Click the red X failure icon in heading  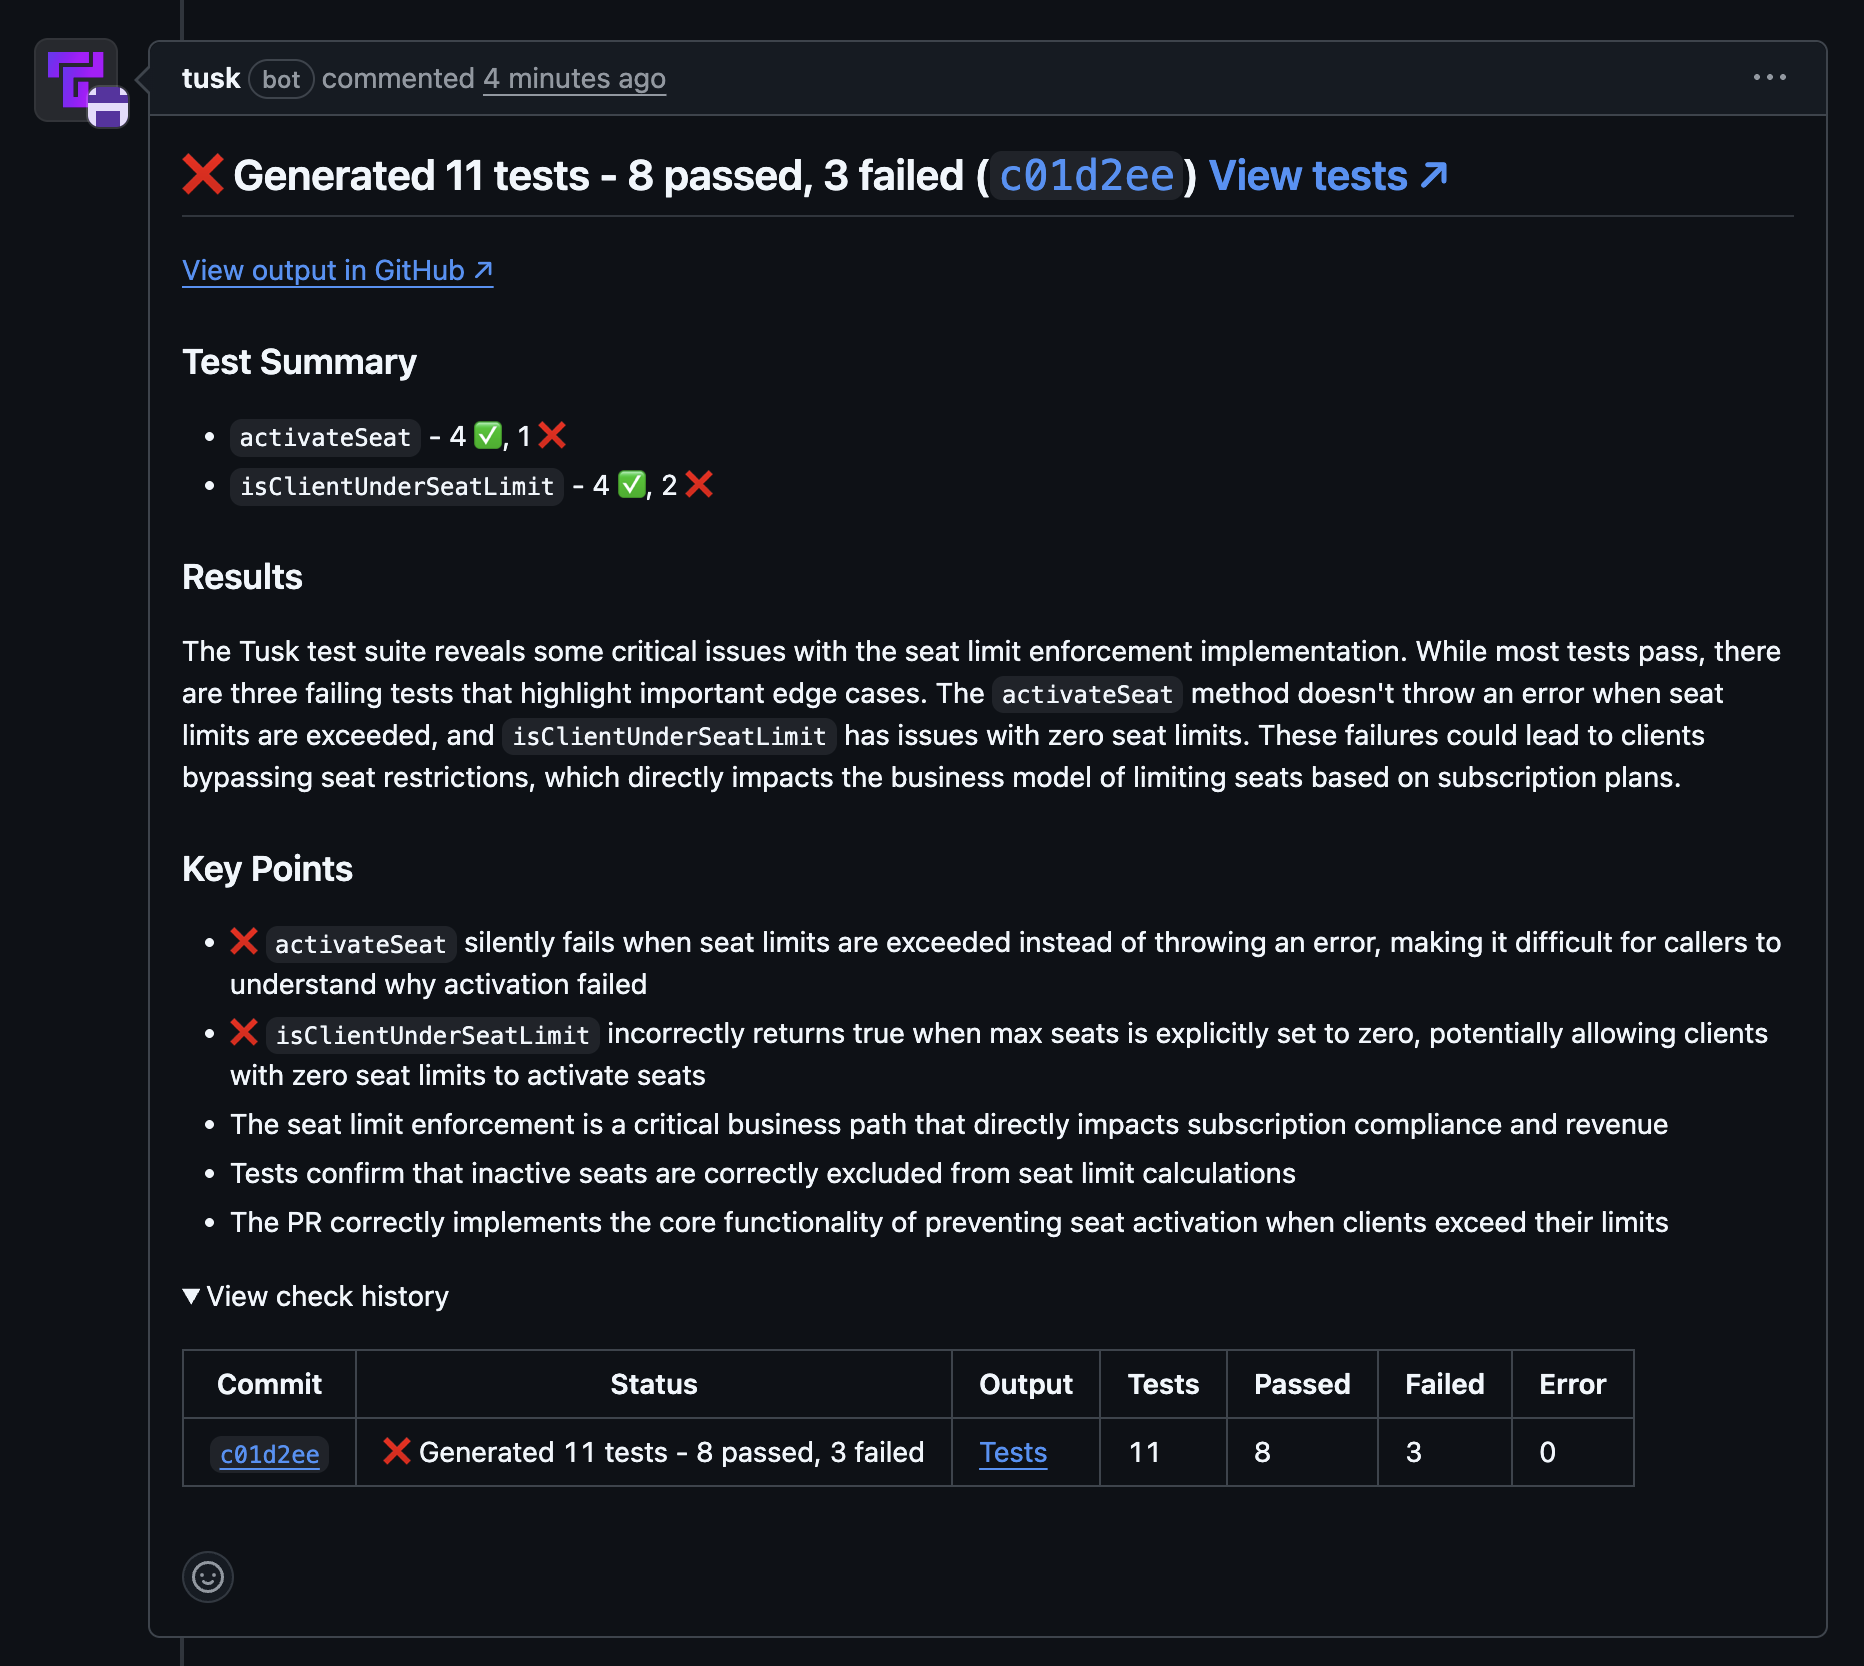(202, 173)
